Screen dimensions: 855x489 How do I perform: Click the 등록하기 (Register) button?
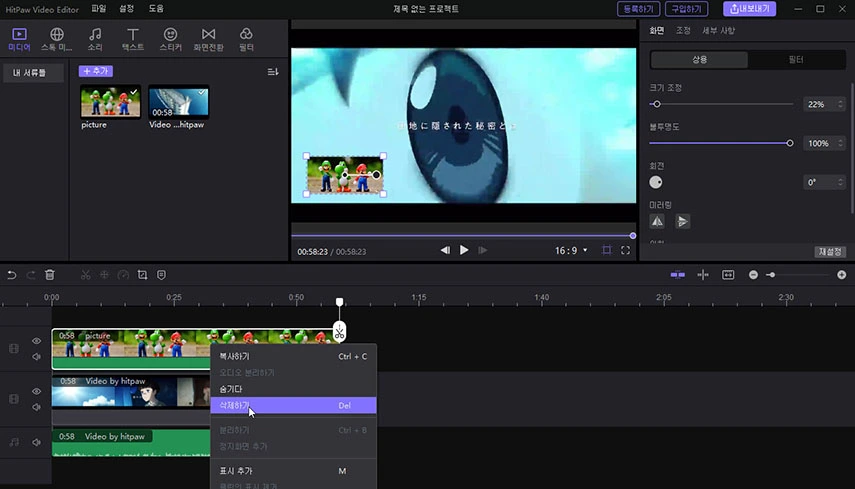[639, 9]
